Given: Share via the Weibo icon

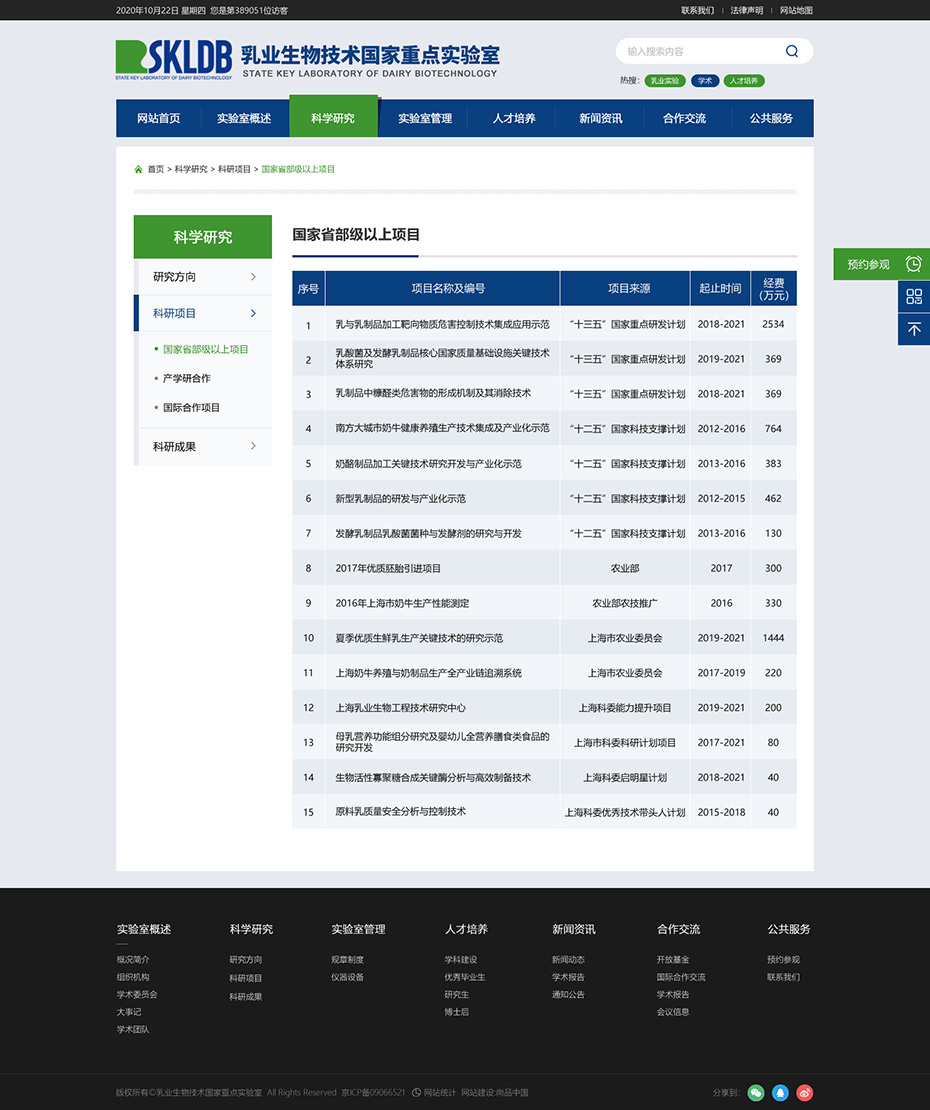Looking at the screenshot, I should [805, 1093].
